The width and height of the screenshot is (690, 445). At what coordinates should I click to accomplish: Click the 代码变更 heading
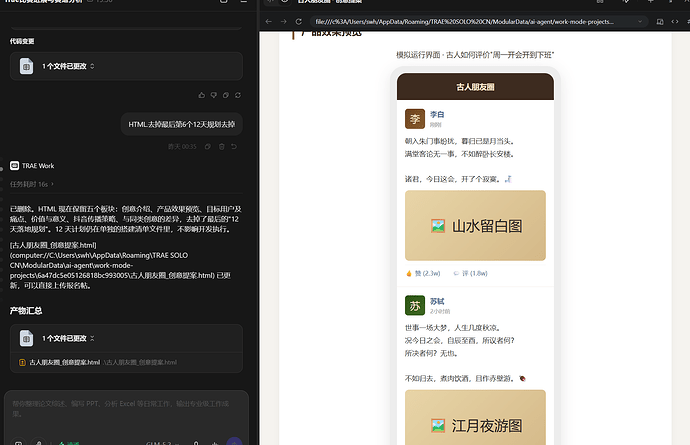pos(22,41)
